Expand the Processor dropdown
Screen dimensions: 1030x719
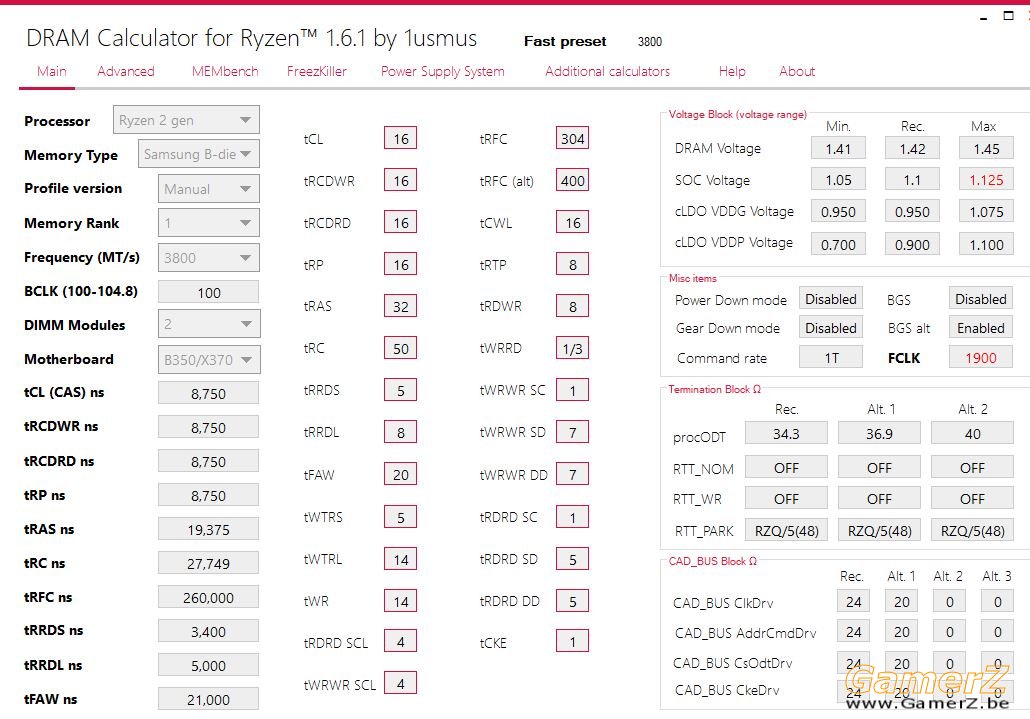[x=186, y=120]
